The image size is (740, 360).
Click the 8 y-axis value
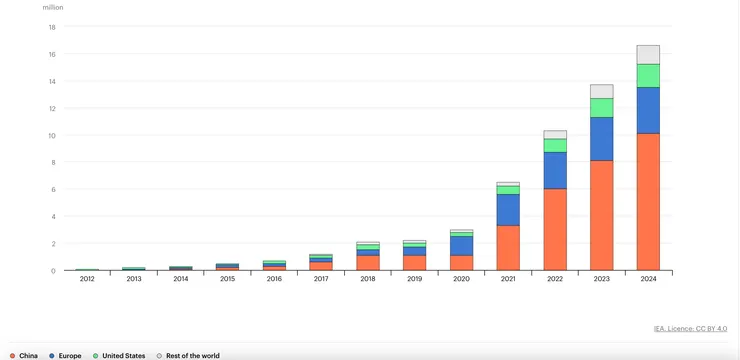tap(53, 162)
